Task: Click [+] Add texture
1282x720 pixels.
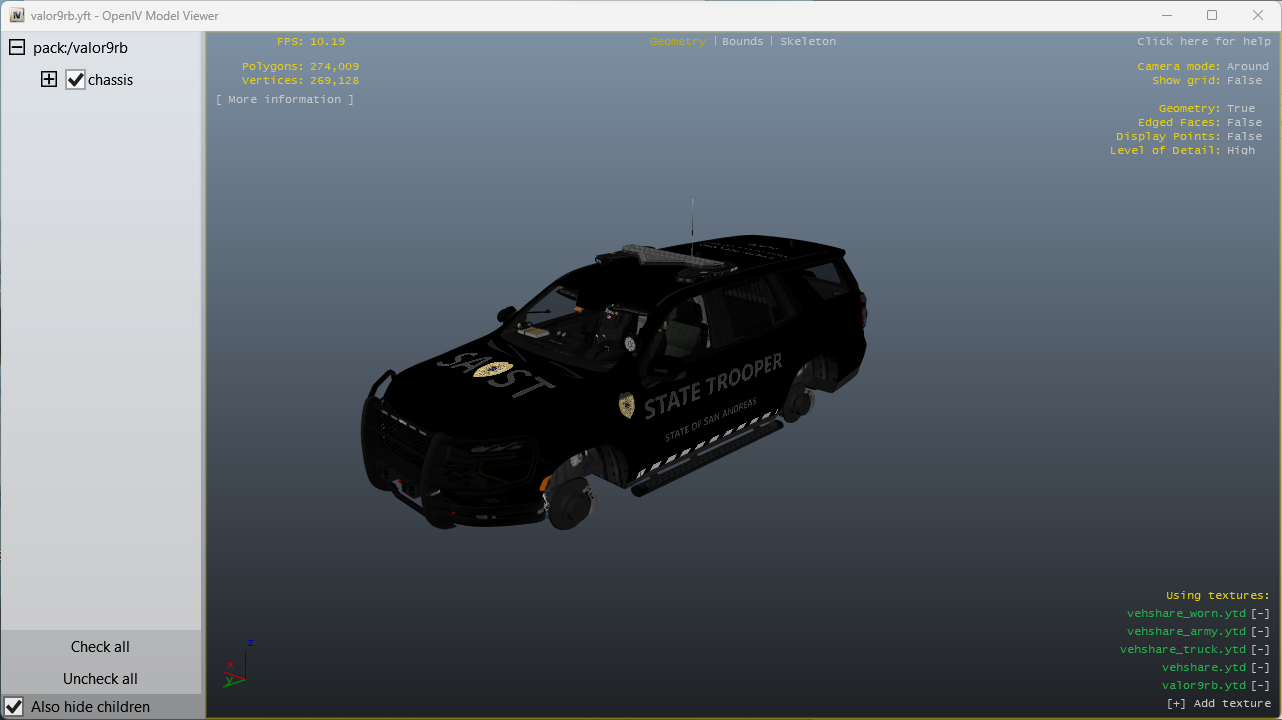Action: tap(1218, 704)
